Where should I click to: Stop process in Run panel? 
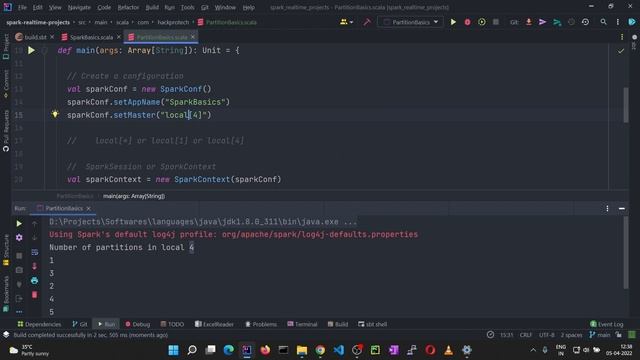tap(19, 256)
